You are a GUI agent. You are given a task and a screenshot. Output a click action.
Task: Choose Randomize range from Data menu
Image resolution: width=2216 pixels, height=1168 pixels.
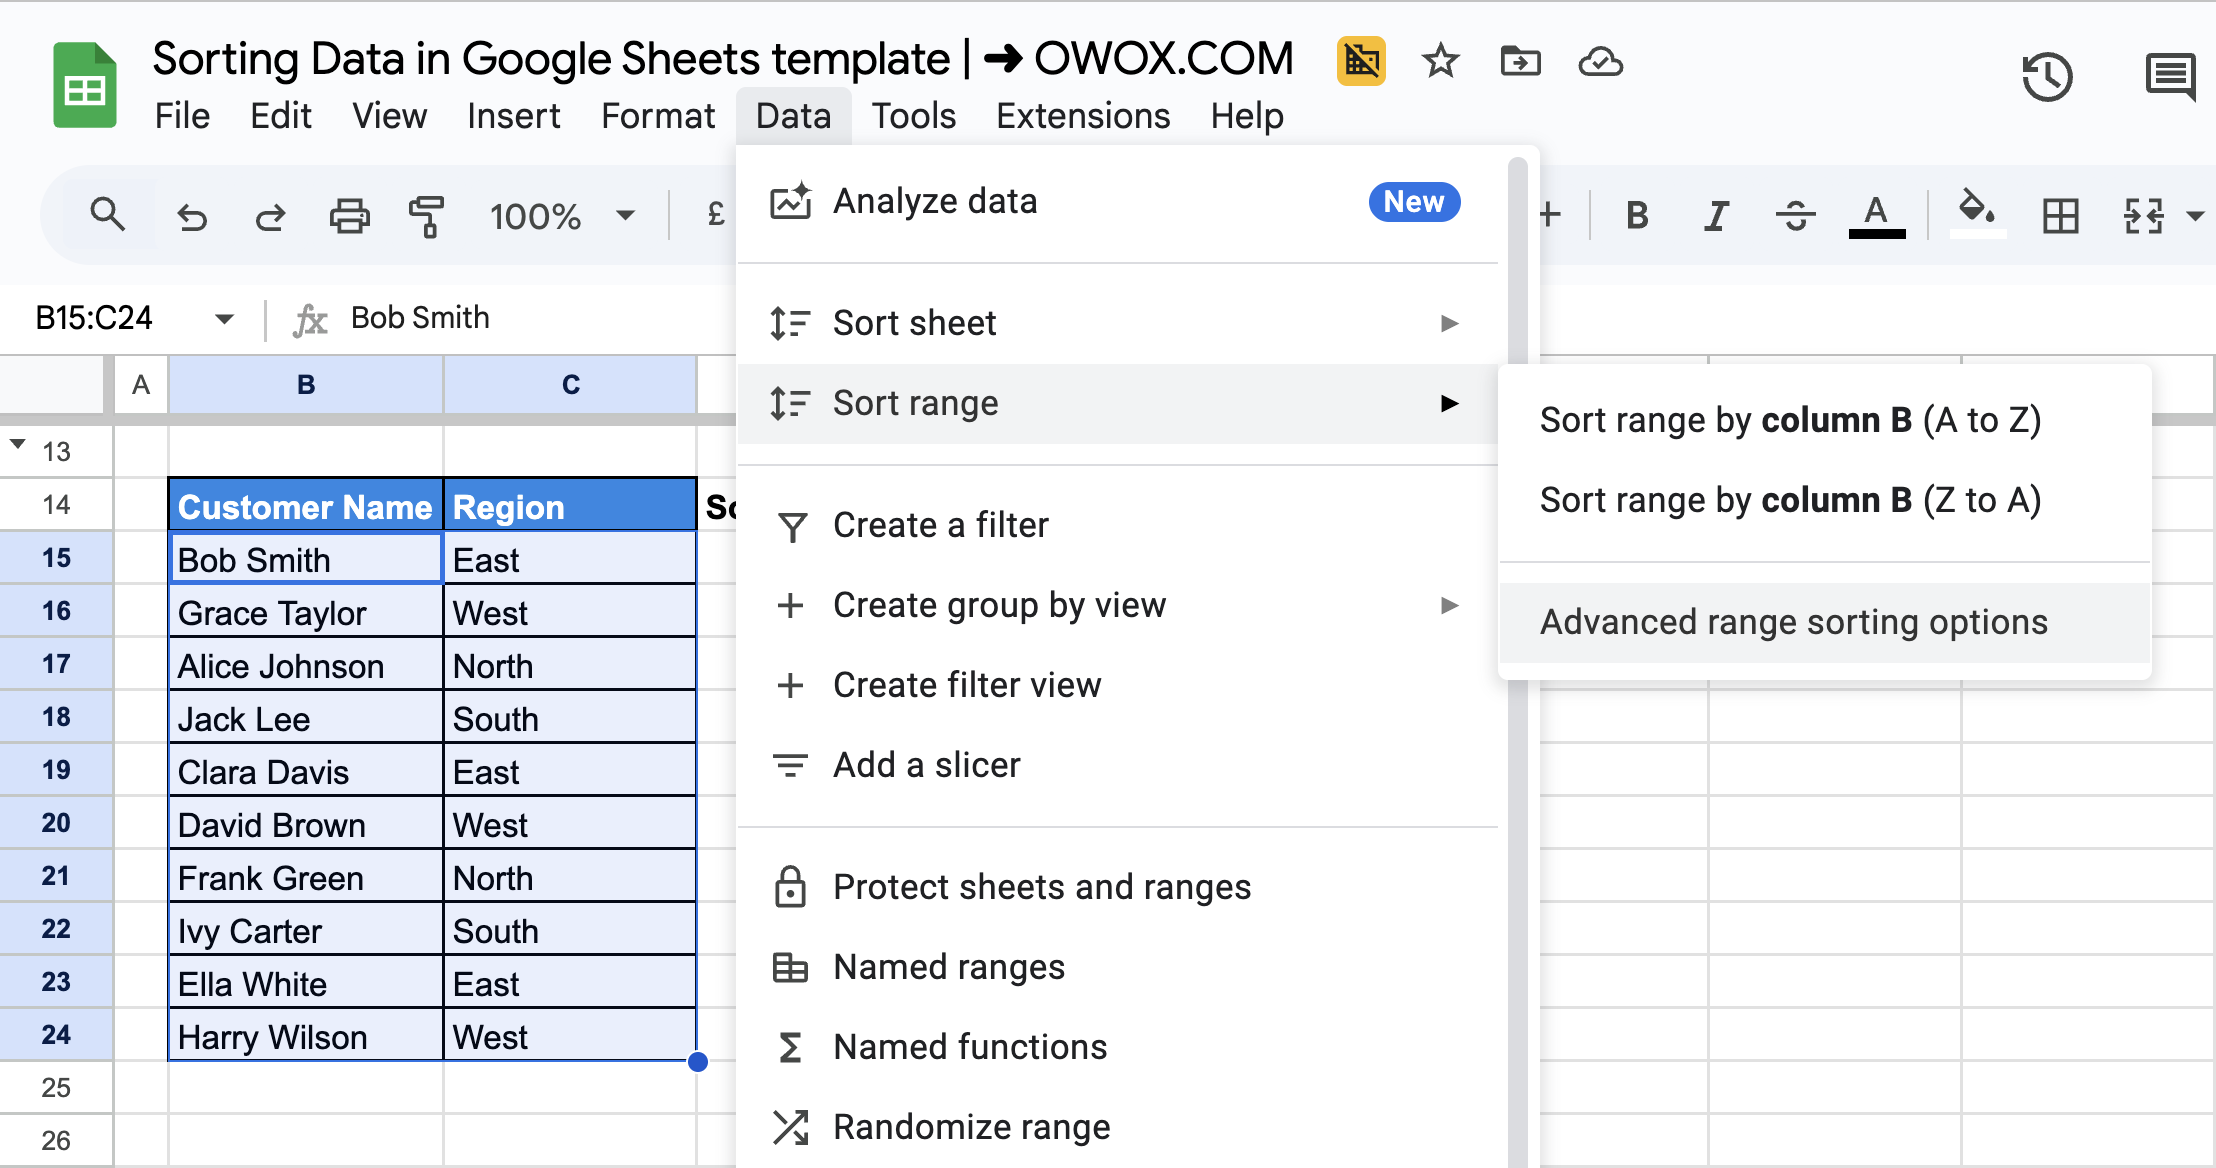coord(971,1127)
